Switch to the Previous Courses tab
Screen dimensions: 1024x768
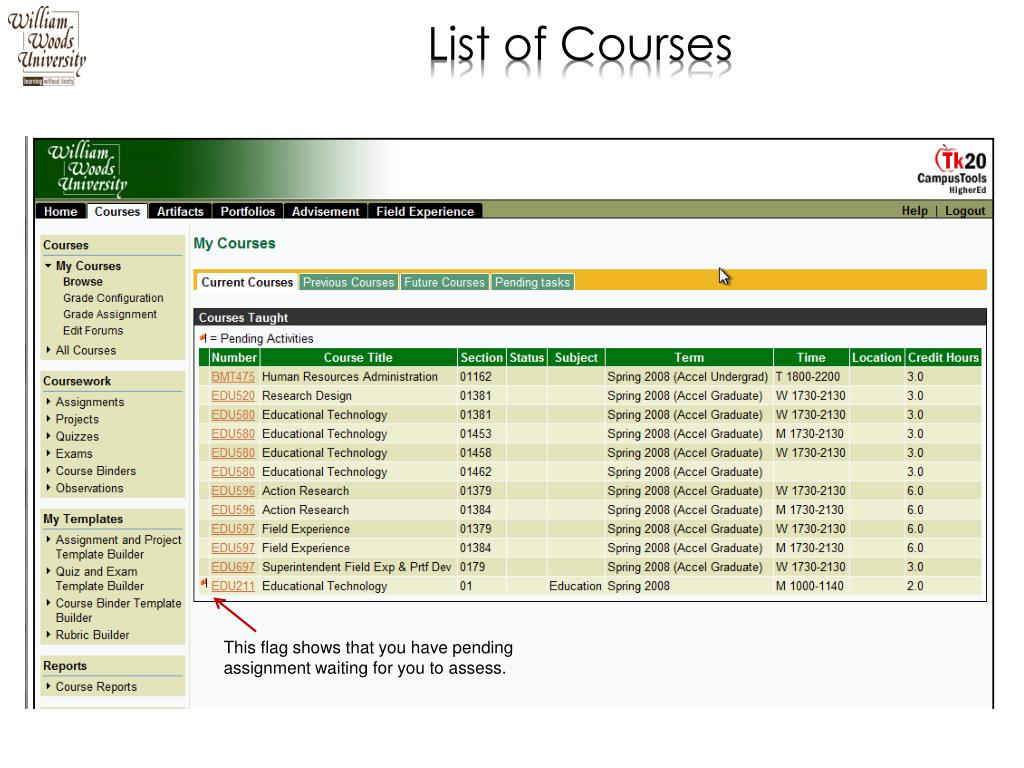click(348, 282)
